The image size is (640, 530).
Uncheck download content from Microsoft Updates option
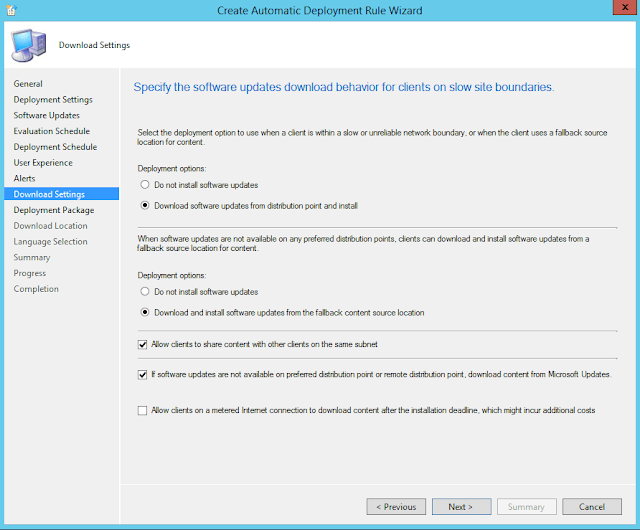pos(141,374)
